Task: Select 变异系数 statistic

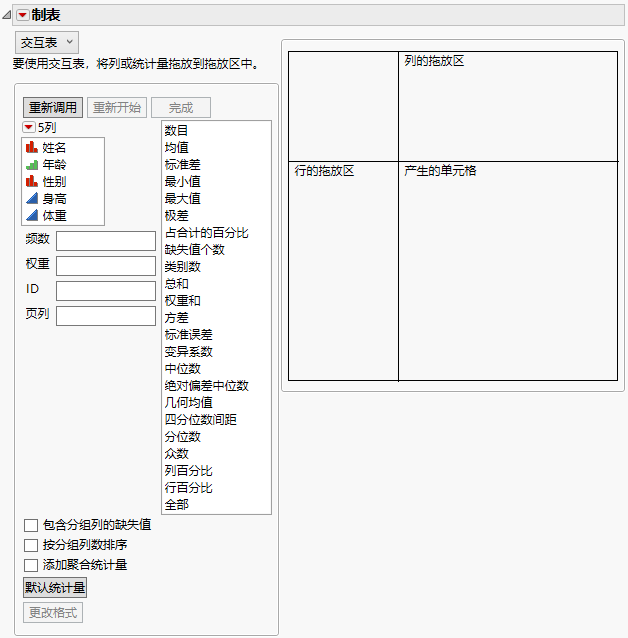Action: (x=188, y=352)
